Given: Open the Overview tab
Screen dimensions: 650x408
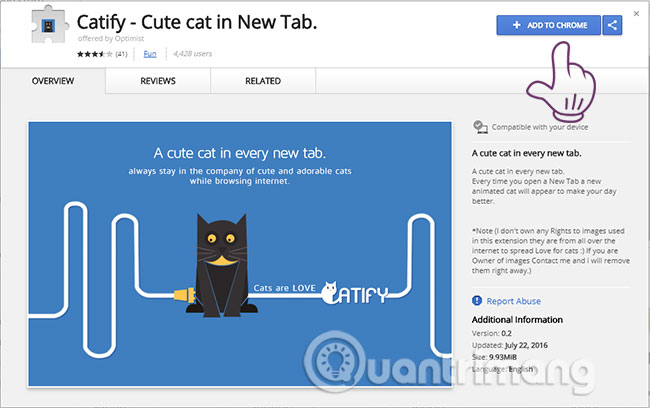Looking at the screenshot, I should tap(53, 81).
